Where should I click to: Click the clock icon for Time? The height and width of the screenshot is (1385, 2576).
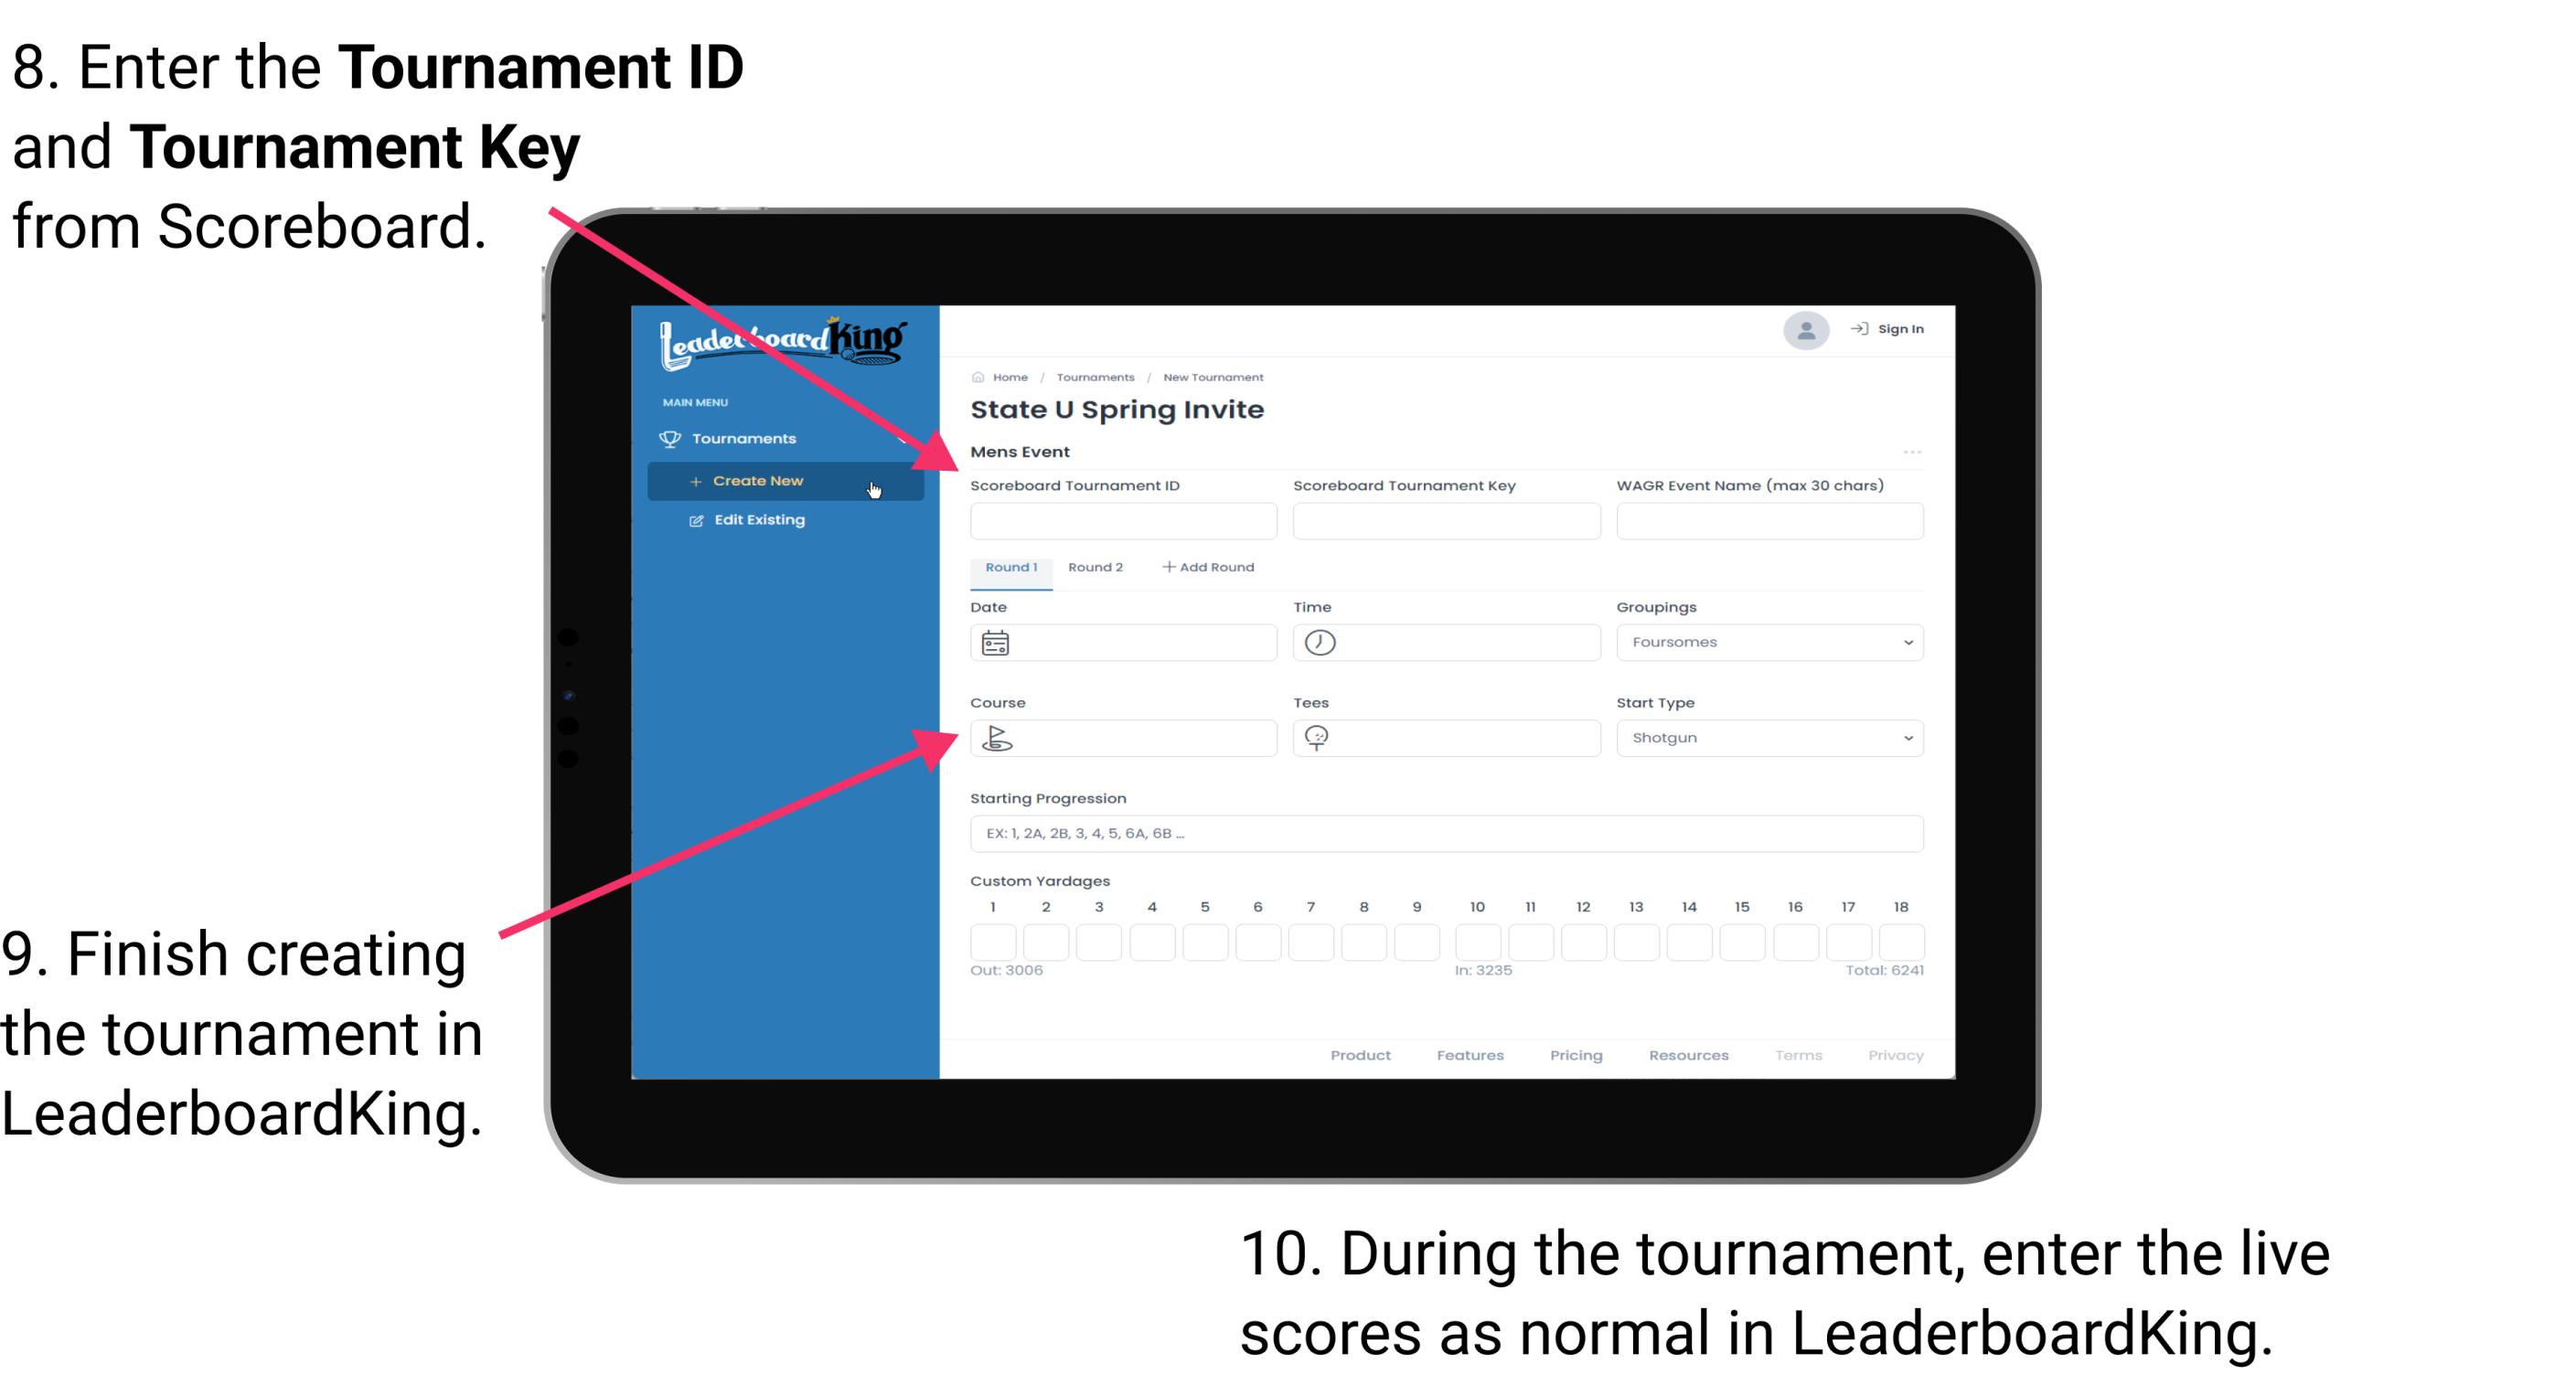pyautogui.click(x=1320, y=642)
